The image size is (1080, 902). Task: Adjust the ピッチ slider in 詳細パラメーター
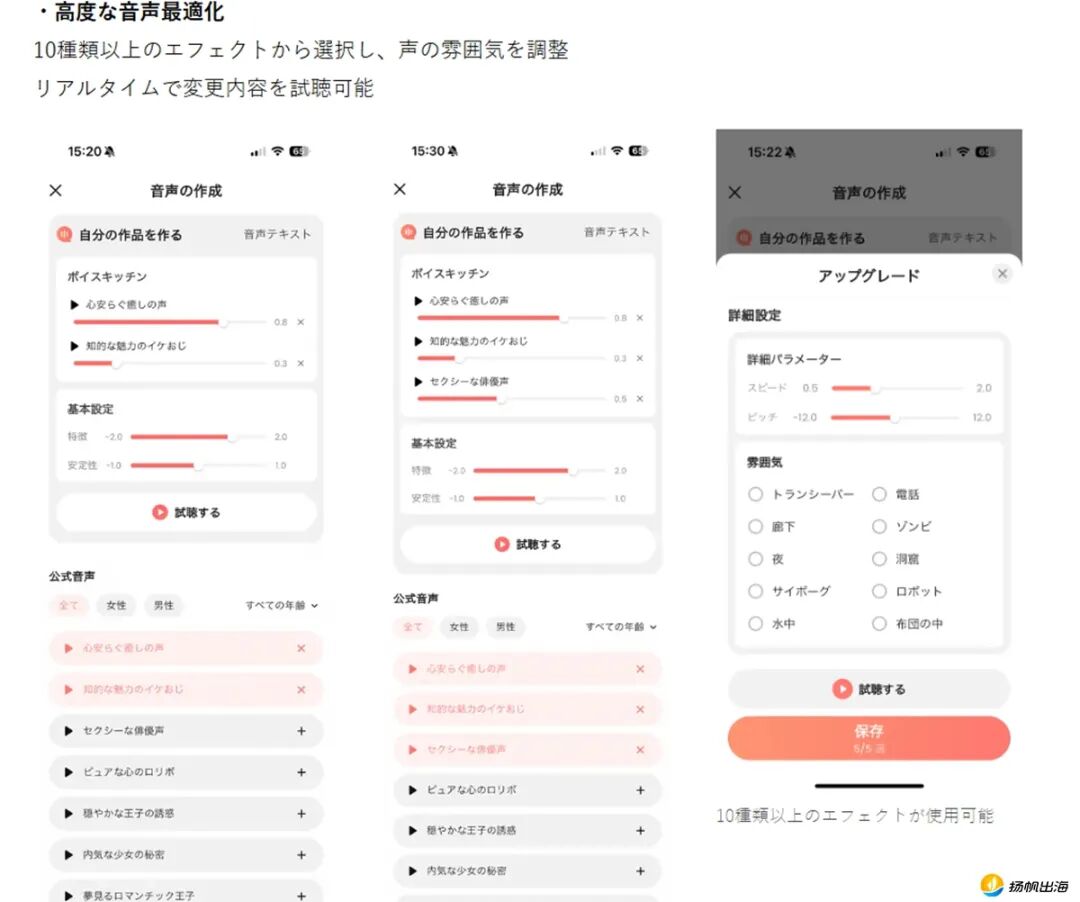click(x=895, y=417)
